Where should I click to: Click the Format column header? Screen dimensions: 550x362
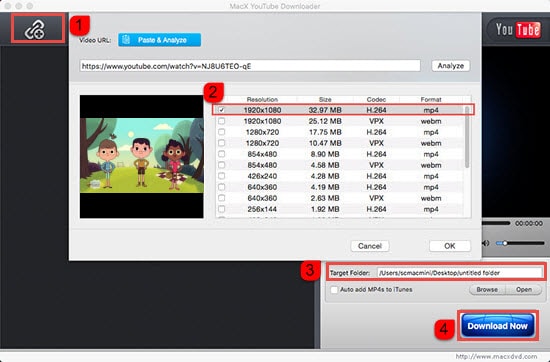pyautogui.click(x=431, y=100)
